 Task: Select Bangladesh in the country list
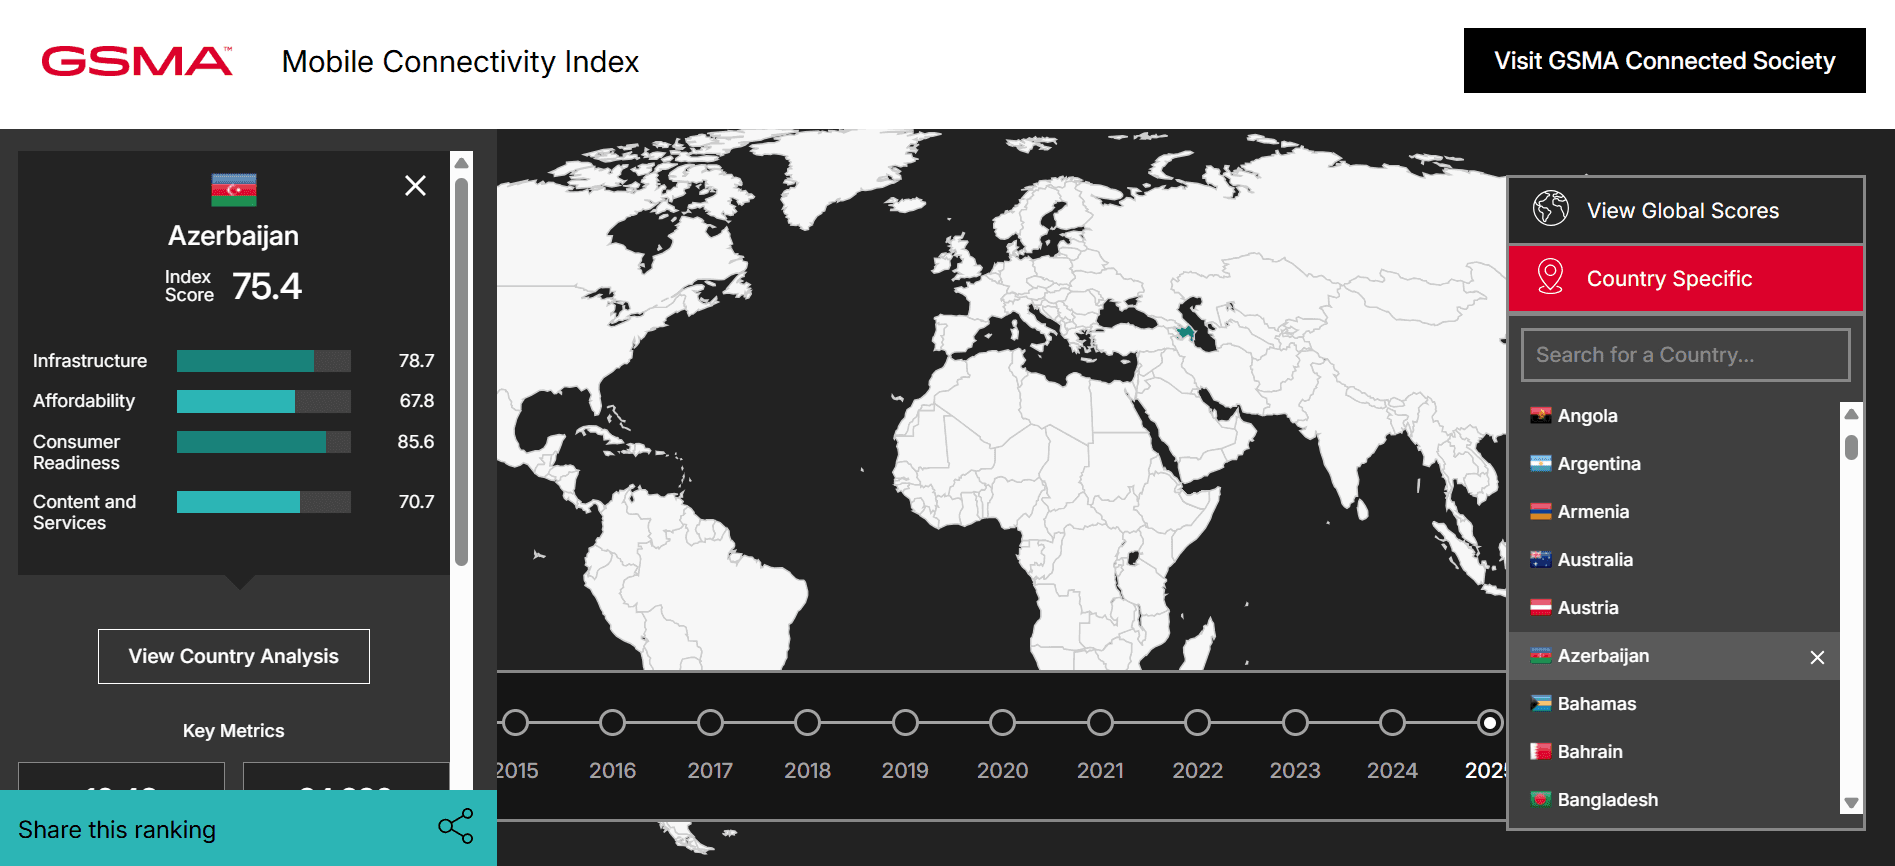tap(1674, 800)
